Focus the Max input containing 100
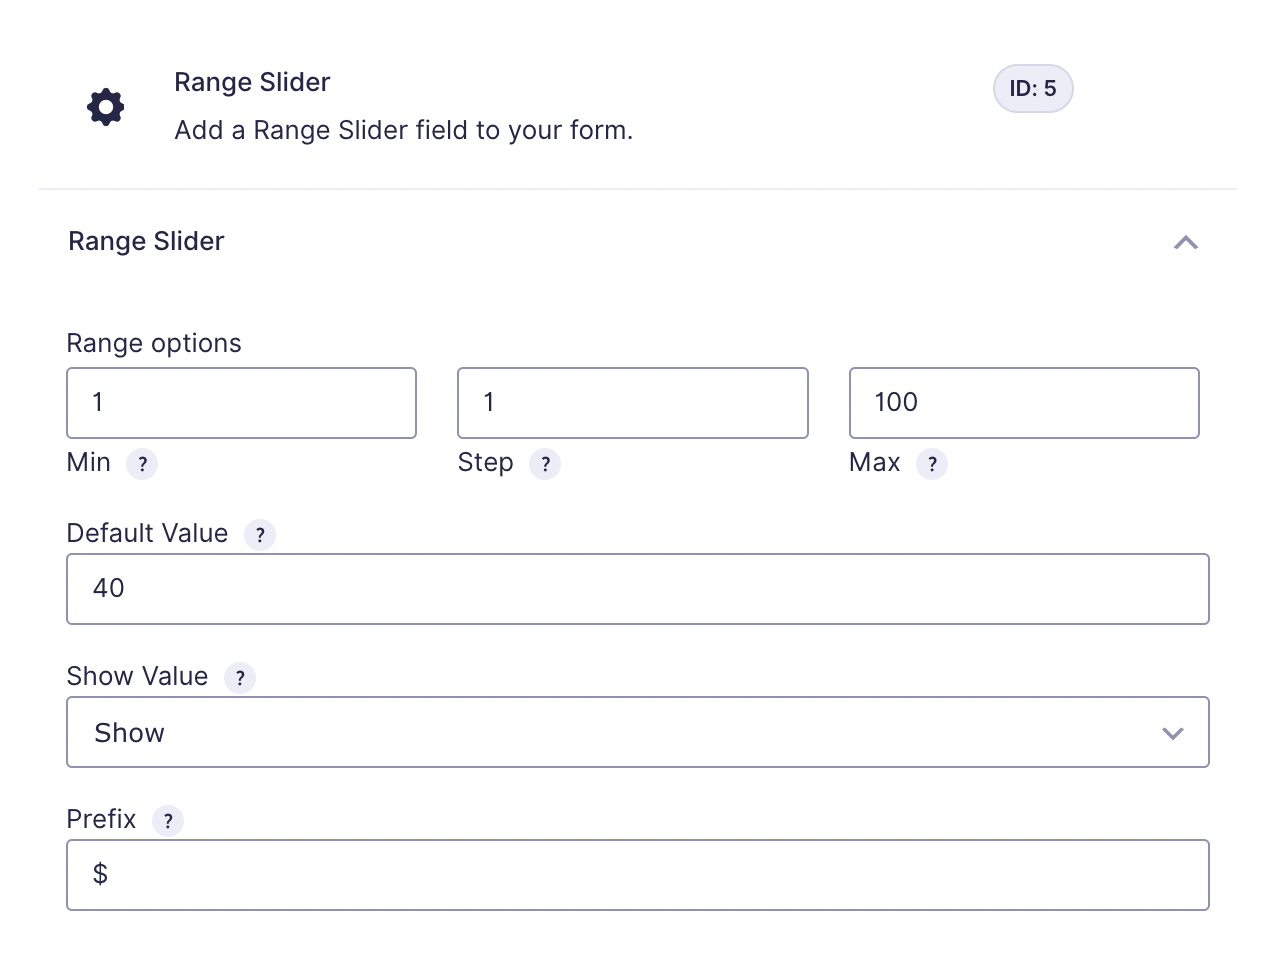This screenshot has width=1266, height=974. point(1024,403)
